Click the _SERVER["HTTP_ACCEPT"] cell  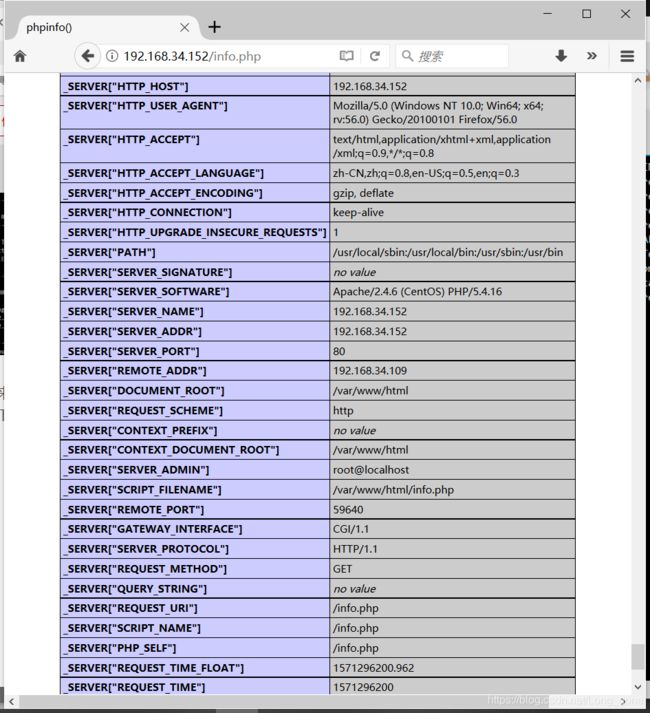[195, 146]
